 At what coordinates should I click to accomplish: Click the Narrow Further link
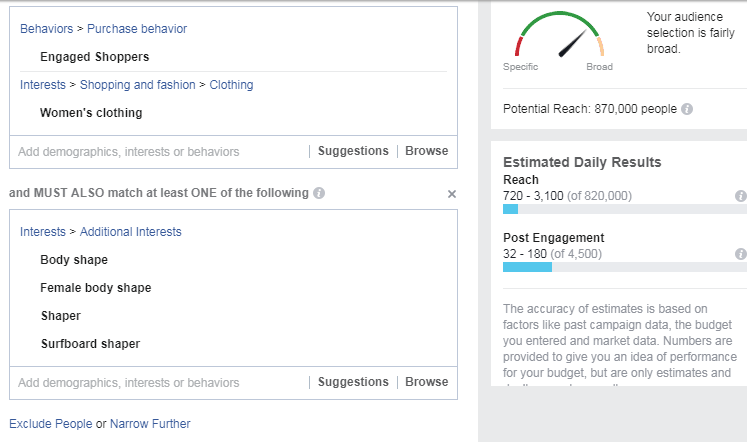click(x=150, y=423)
